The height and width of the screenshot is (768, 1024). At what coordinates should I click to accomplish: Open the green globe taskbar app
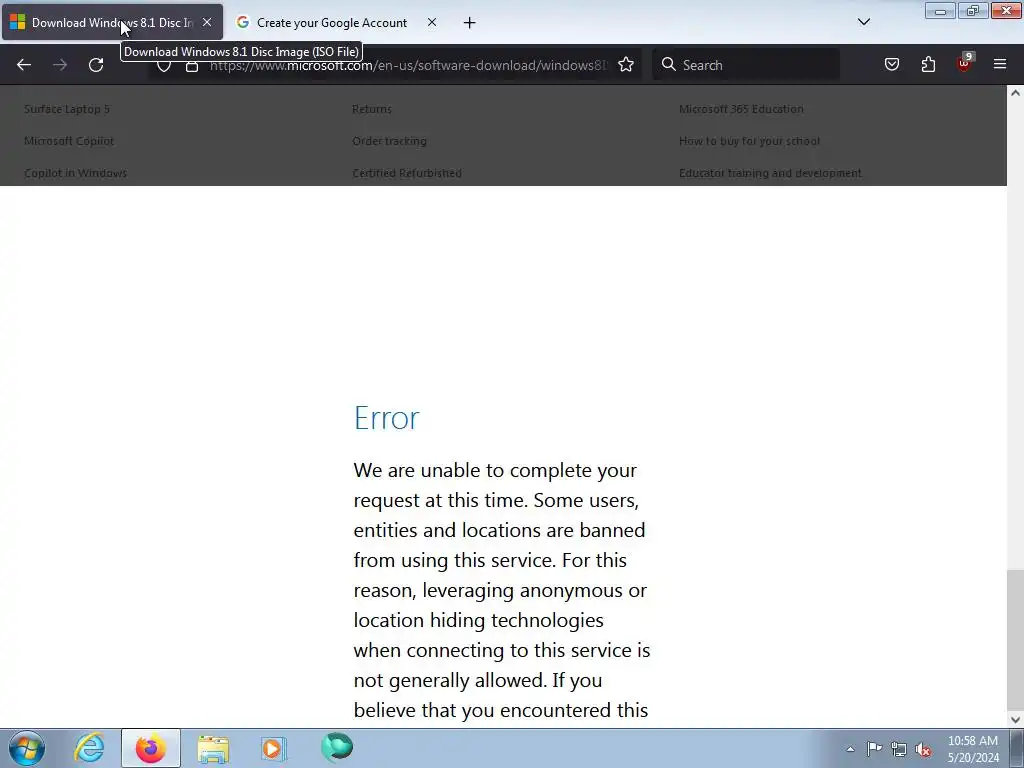pyautogui.click(x=337, y=747)
